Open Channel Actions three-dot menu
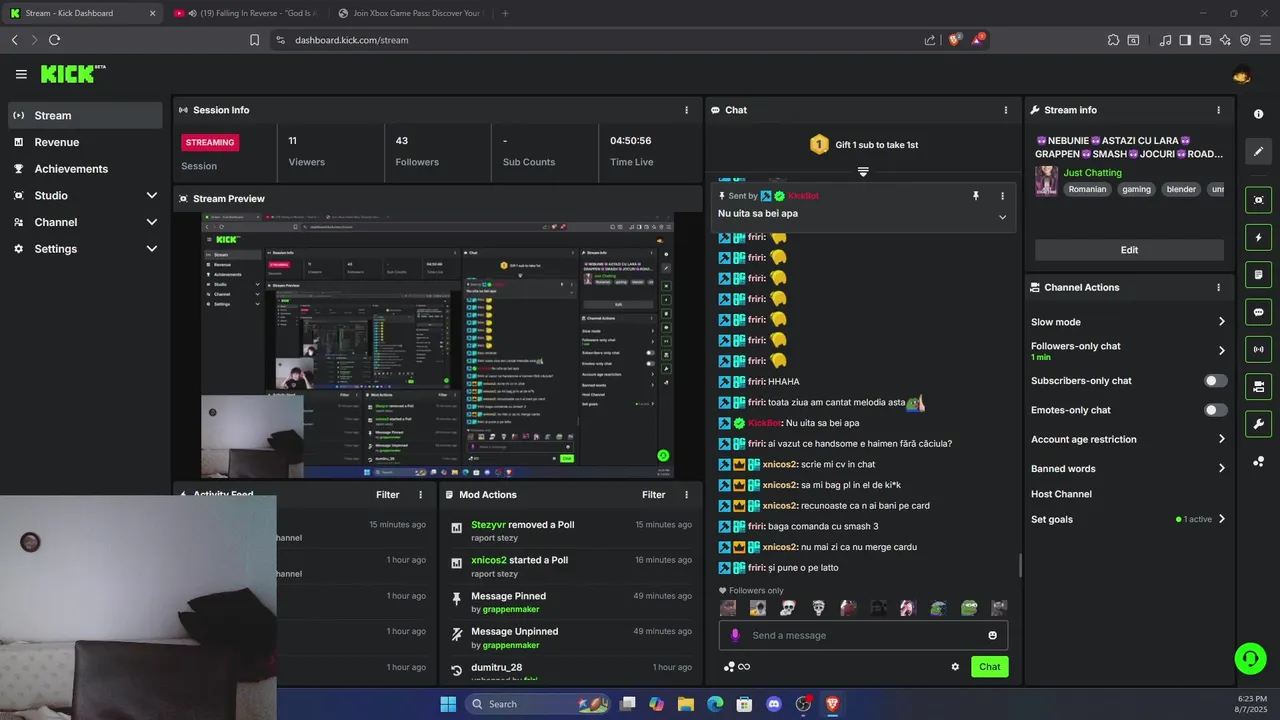 click(x=1218, y=287)
